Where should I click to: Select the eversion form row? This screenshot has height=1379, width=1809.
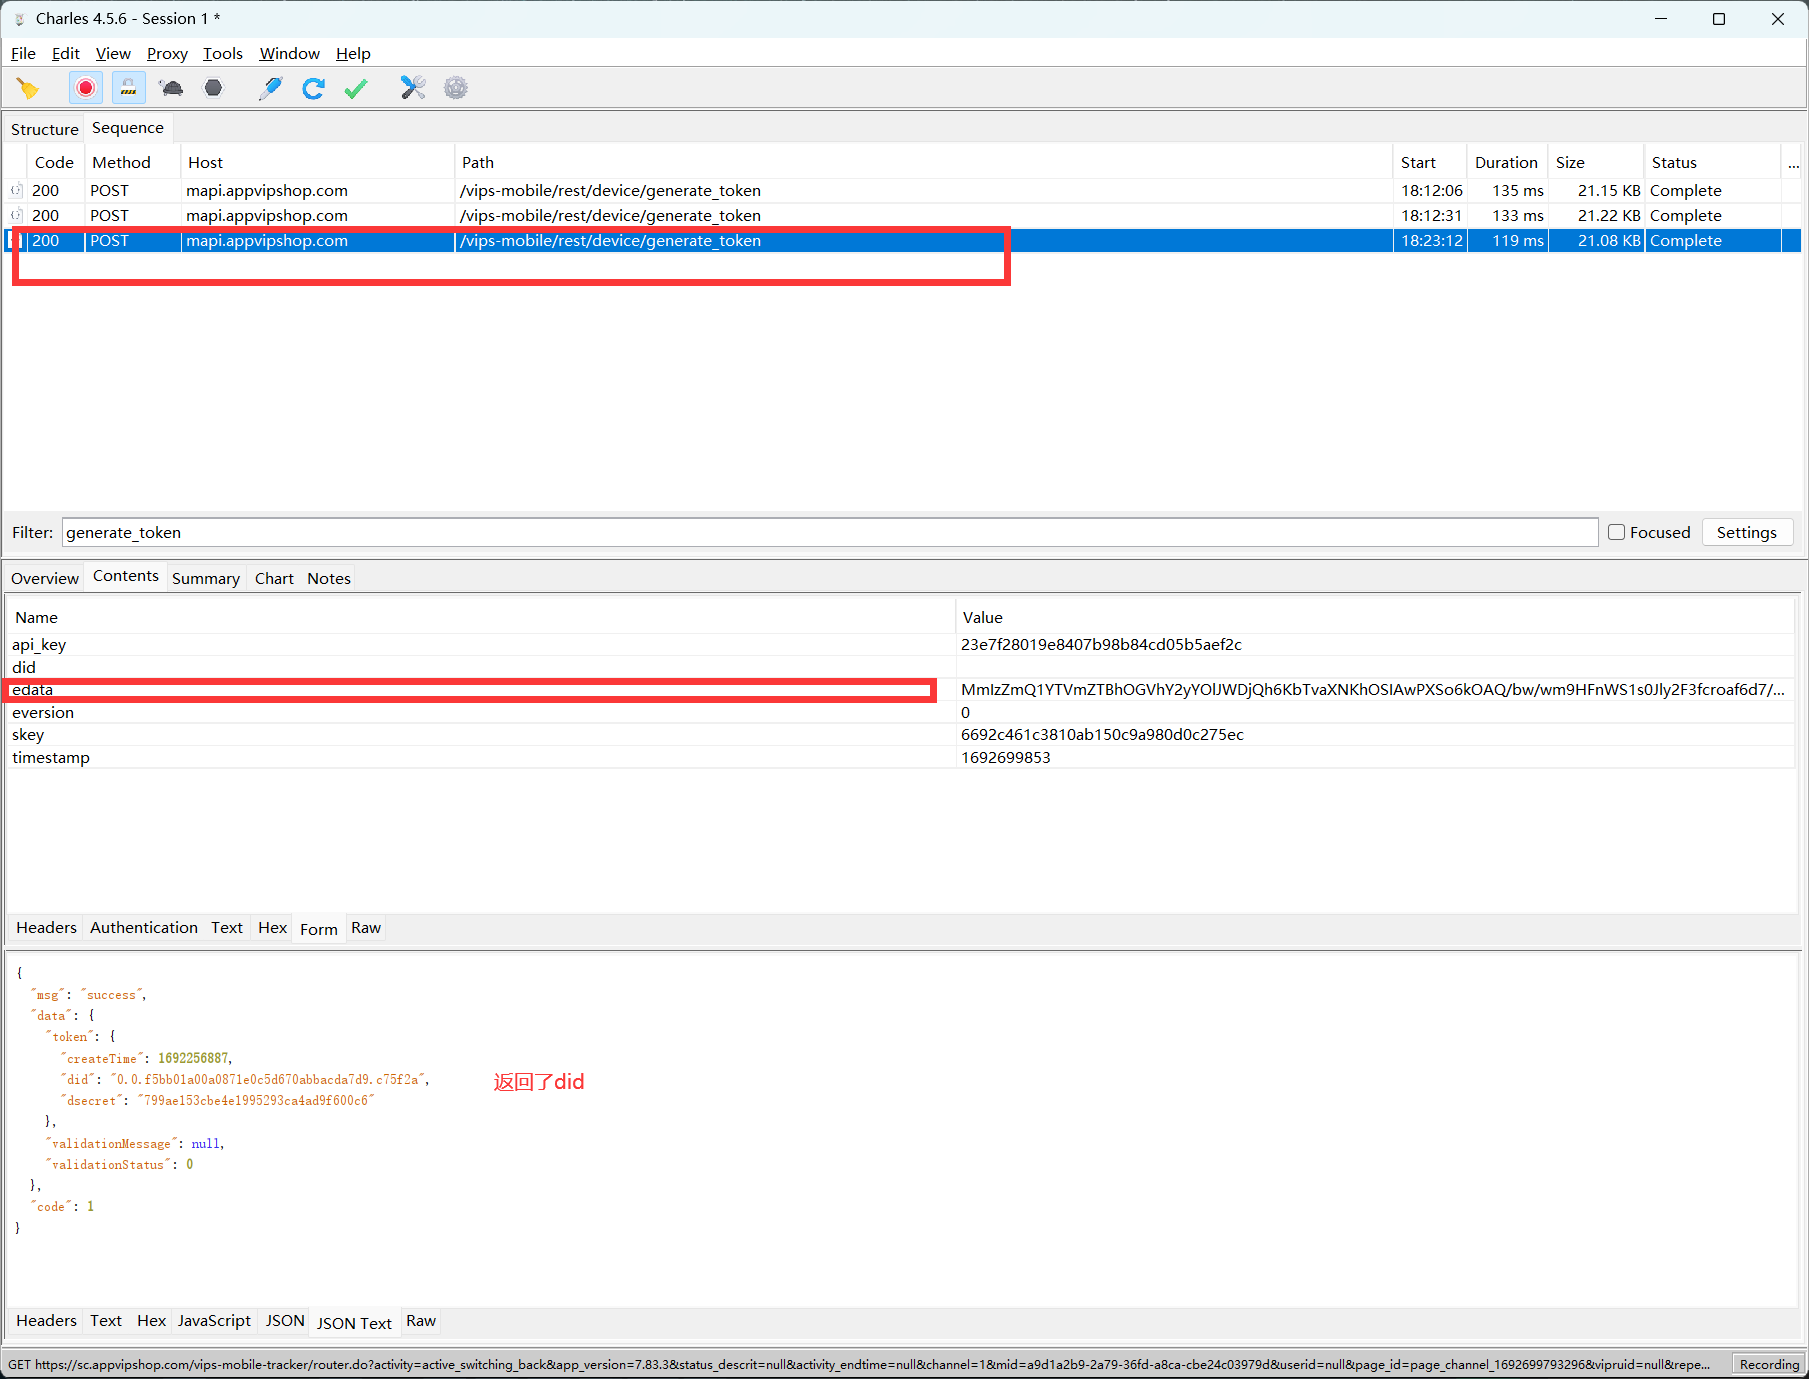click(900, 713)
